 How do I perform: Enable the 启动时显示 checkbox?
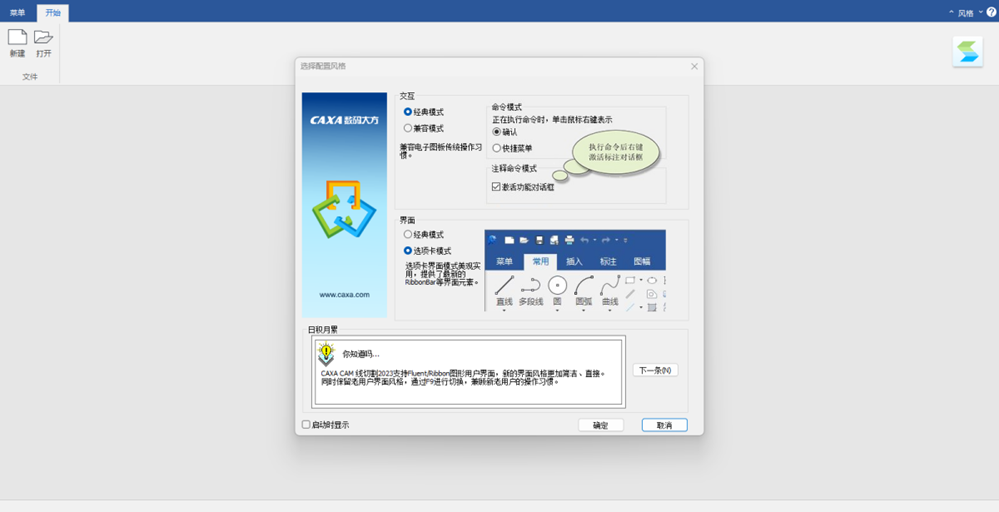pos(306,425)
